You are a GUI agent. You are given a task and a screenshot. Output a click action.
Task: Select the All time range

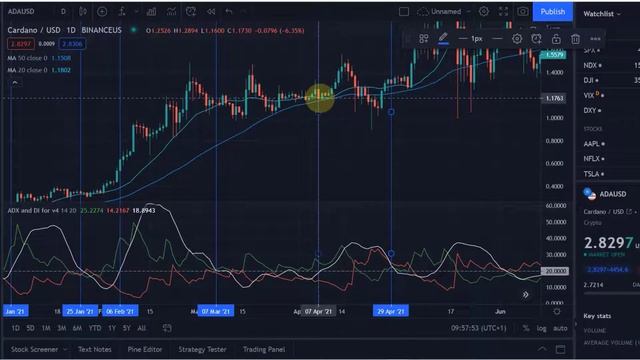[142, 328]
